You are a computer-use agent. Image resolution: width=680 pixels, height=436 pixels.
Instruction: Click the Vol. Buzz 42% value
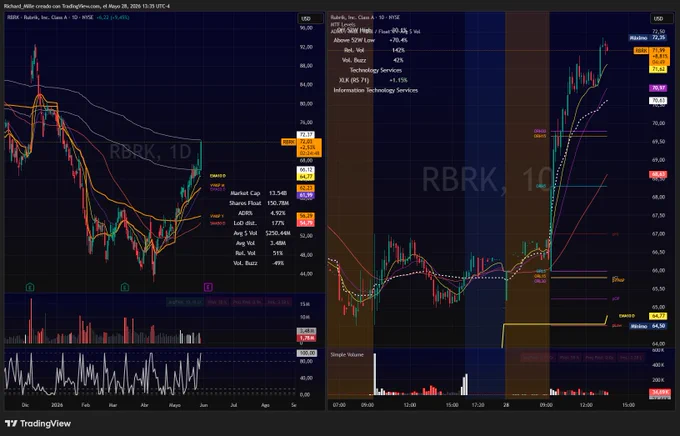click(x=398, y=60)
